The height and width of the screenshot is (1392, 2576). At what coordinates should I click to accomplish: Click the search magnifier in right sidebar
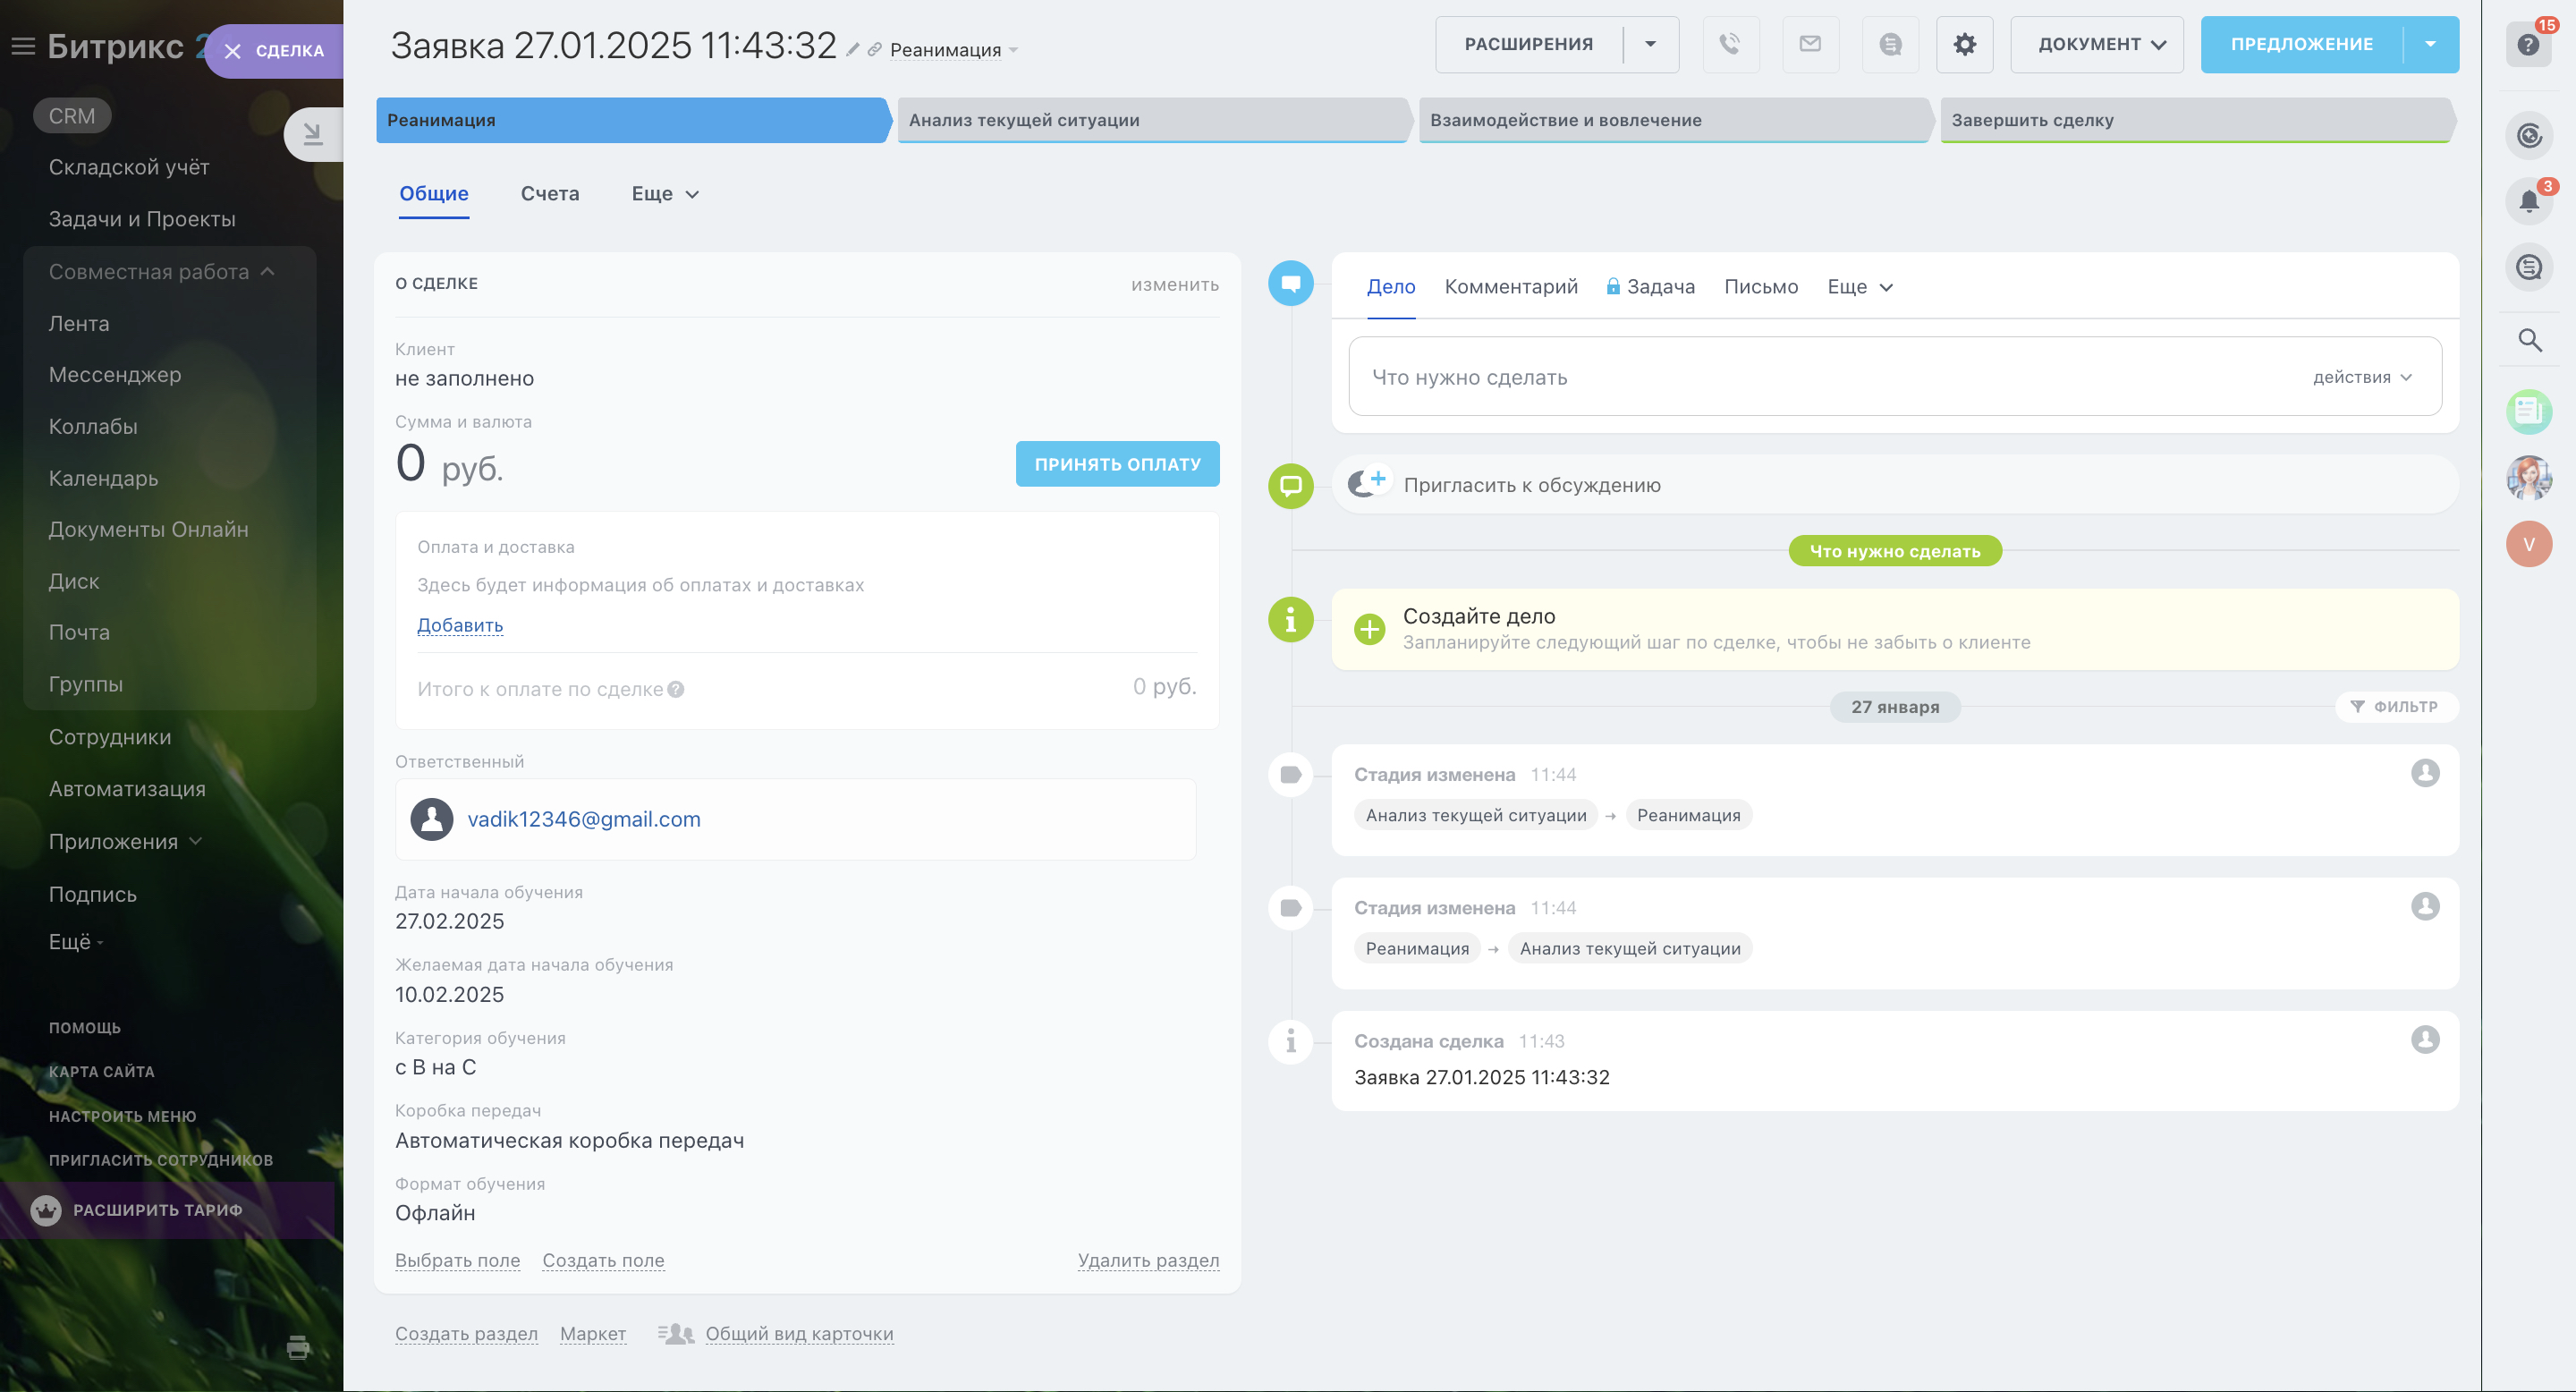pyautogui.click(x=2529, y=340)
